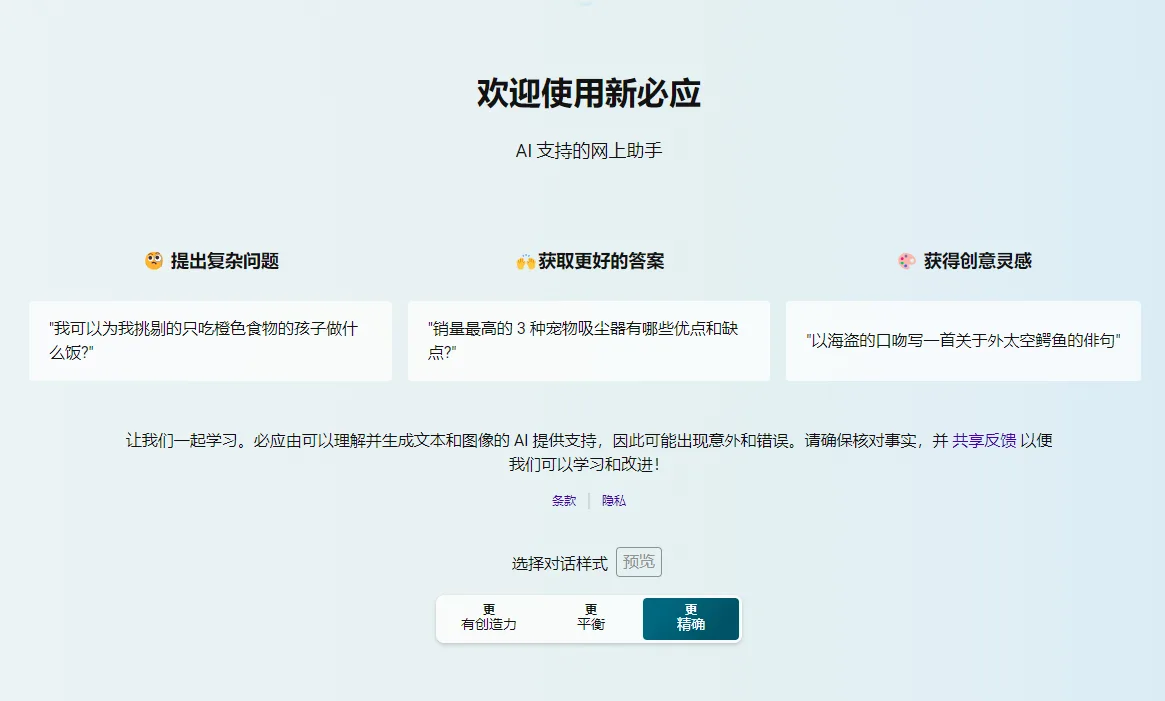The height and width of the screenshot is (701, 1165).
Task: Click the 获取更好的答案 heading
Action: 601,261
